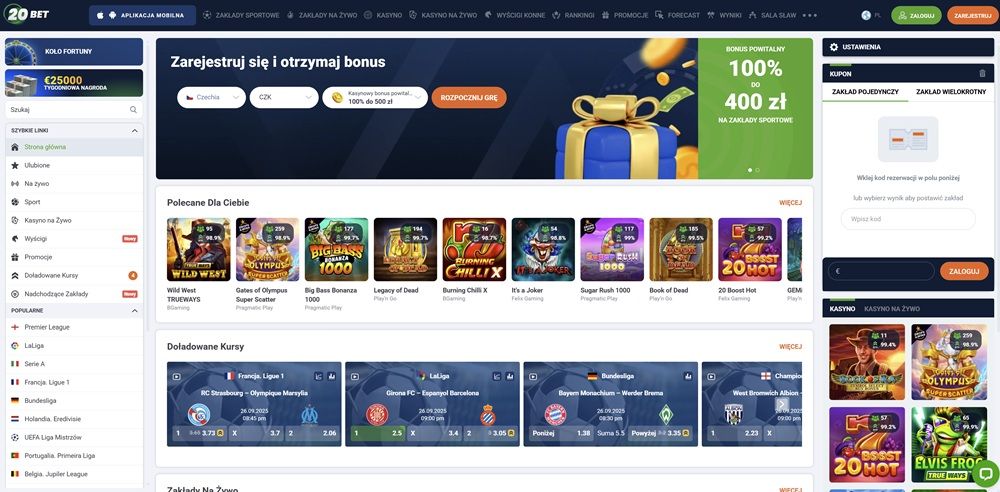The width and height of the screenshot is (1000, 492).
Task: Select odds 2.5 for Girona FC win
Action: (x=378, y=433)
